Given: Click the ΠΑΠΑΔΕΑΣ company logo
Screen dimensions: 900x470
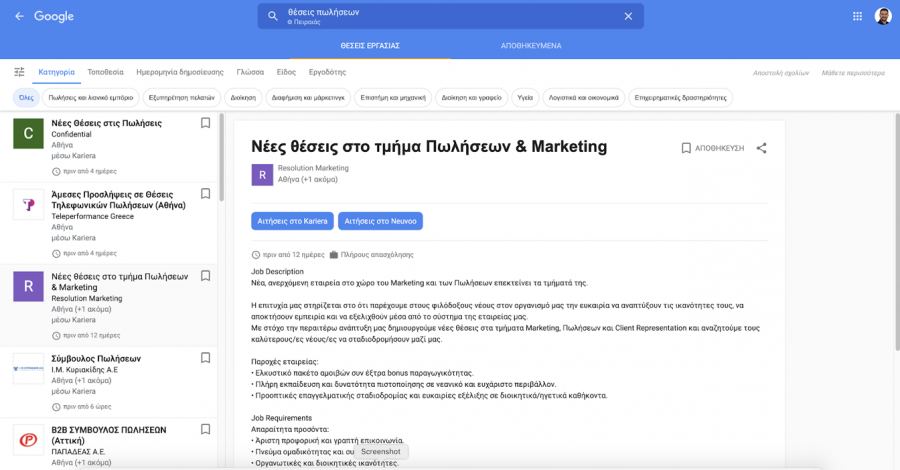Looking at the screenshot, I should coord(28,441).
